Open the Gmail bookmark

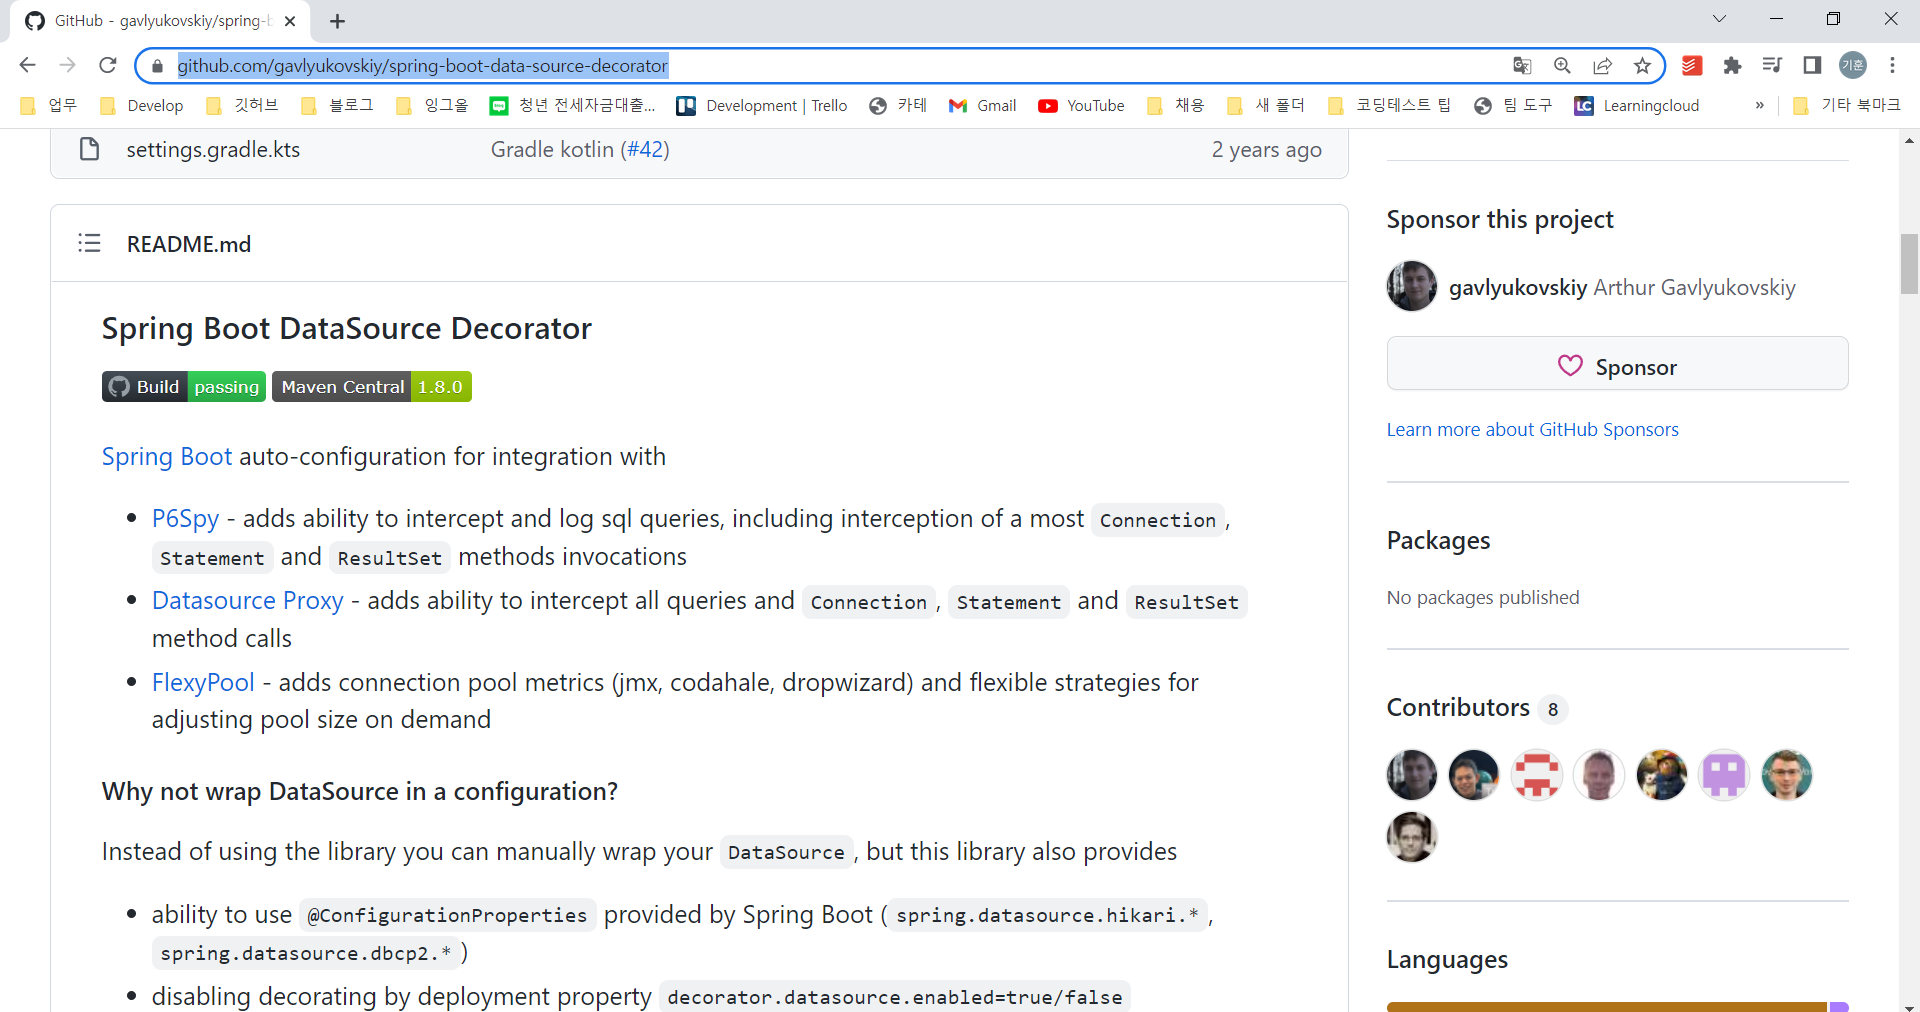coord(983,106)
